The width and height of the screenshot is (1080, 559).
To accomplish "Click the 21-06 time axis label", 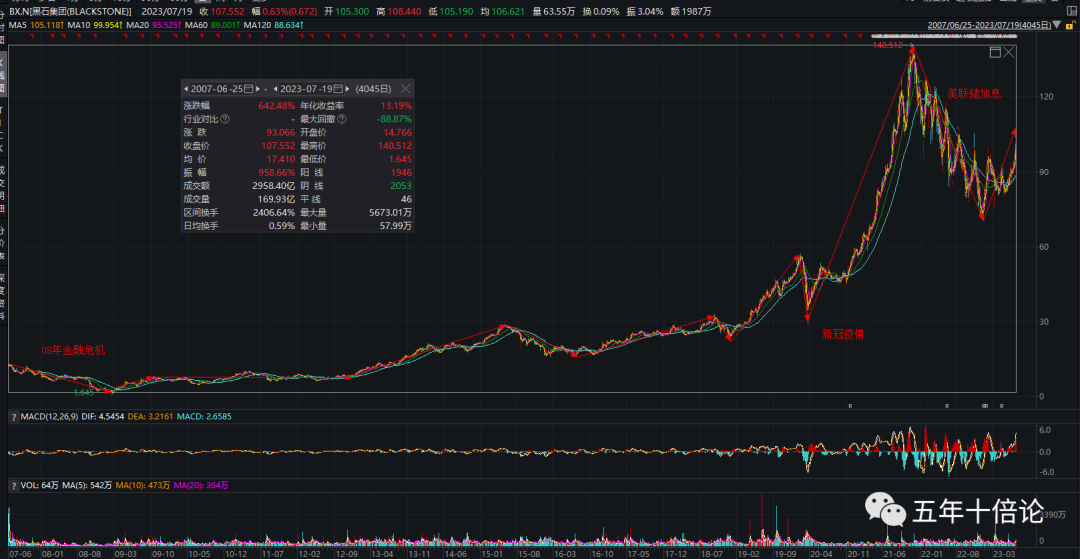I will click(894, 553).
